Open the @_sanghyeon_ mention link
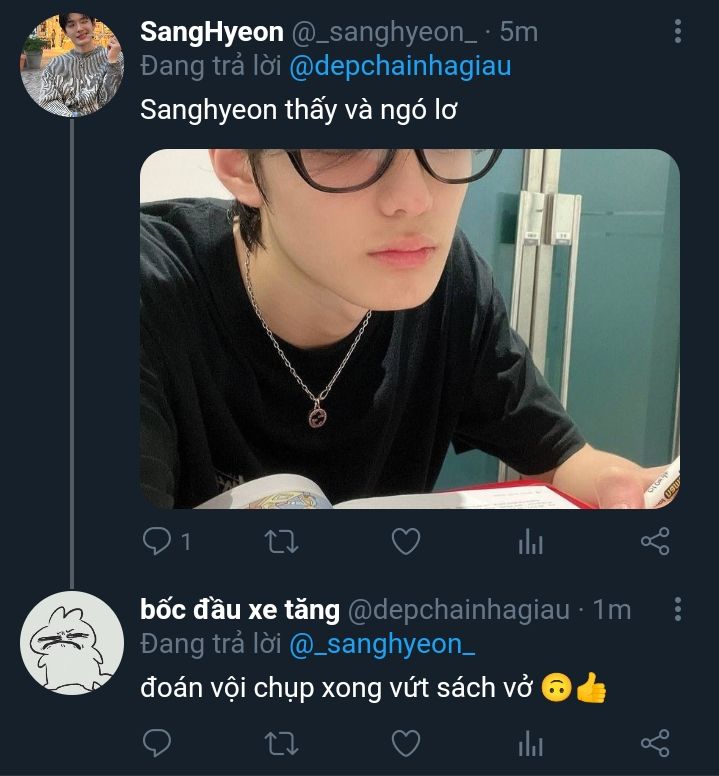Viewport: 719px width, 776px height. click(x=382, y=645)
